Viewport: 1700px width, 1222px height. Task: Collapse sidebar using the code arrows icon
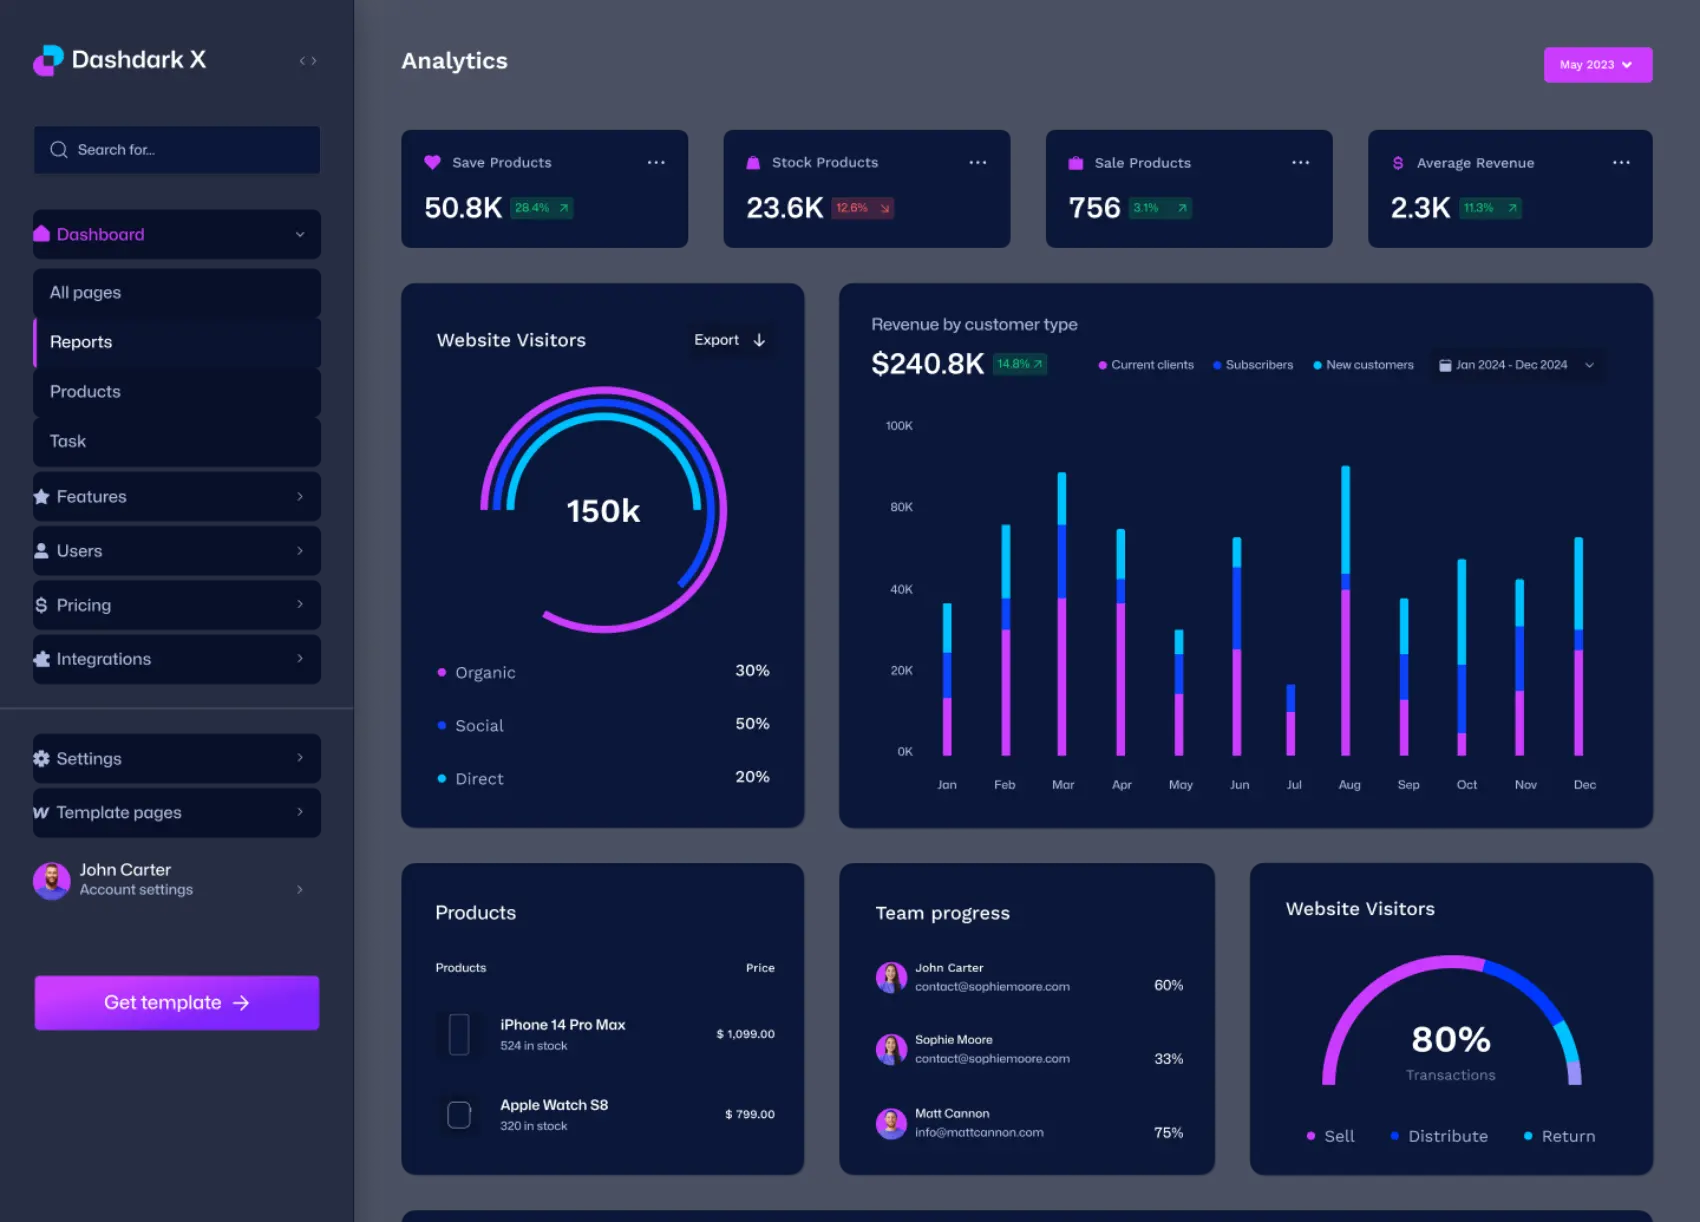click(308, 61)
